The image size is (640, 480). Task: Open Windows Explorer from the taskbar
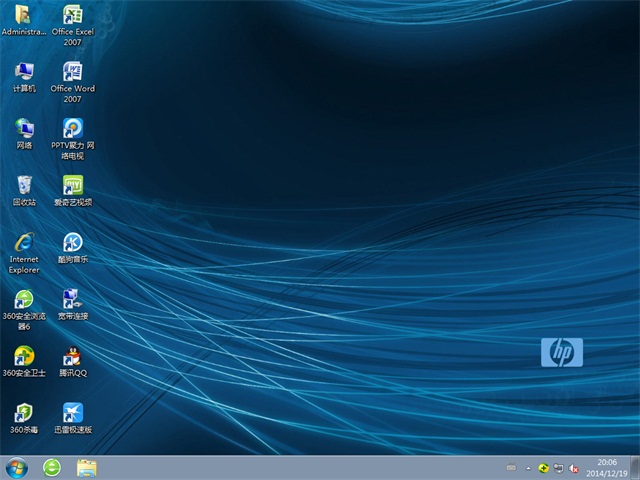click(87, 467)
